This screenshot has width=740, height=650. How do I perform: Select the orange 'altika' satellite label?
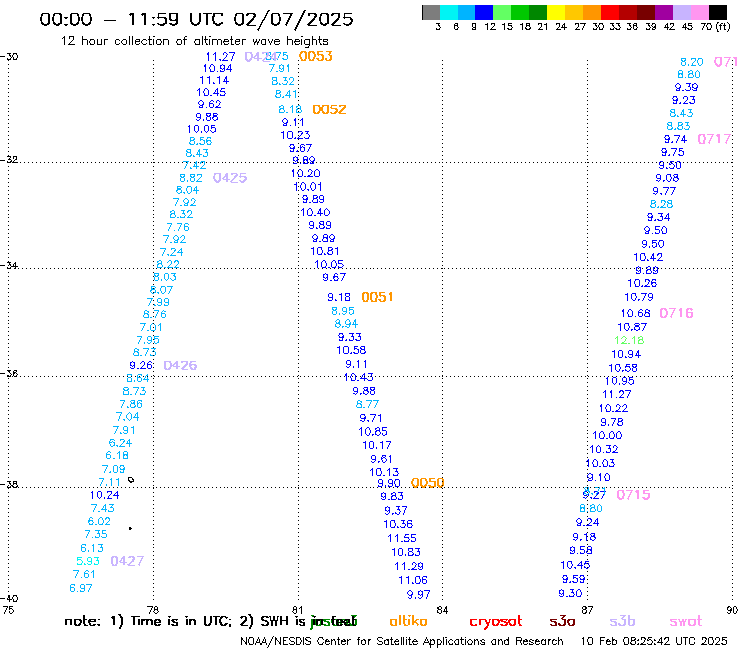click(408, 621)
